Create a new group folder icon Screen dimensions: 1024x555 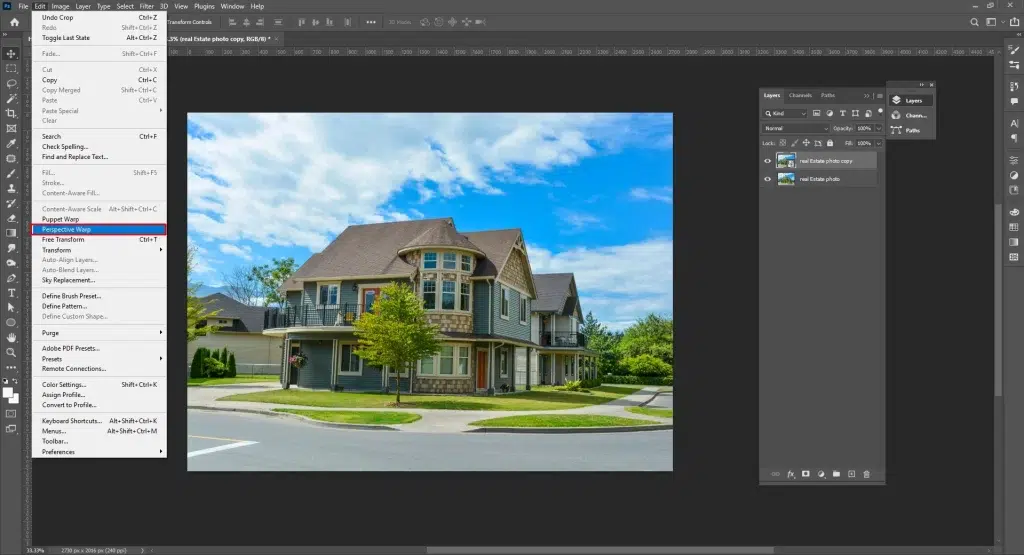[x=836, y=474]
